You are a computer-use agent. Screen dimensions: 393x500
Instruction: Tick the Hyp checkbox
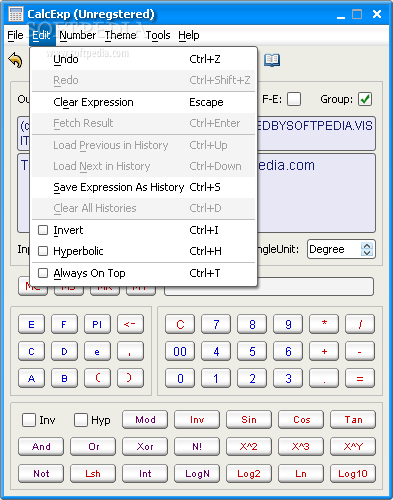pos(81,420)
